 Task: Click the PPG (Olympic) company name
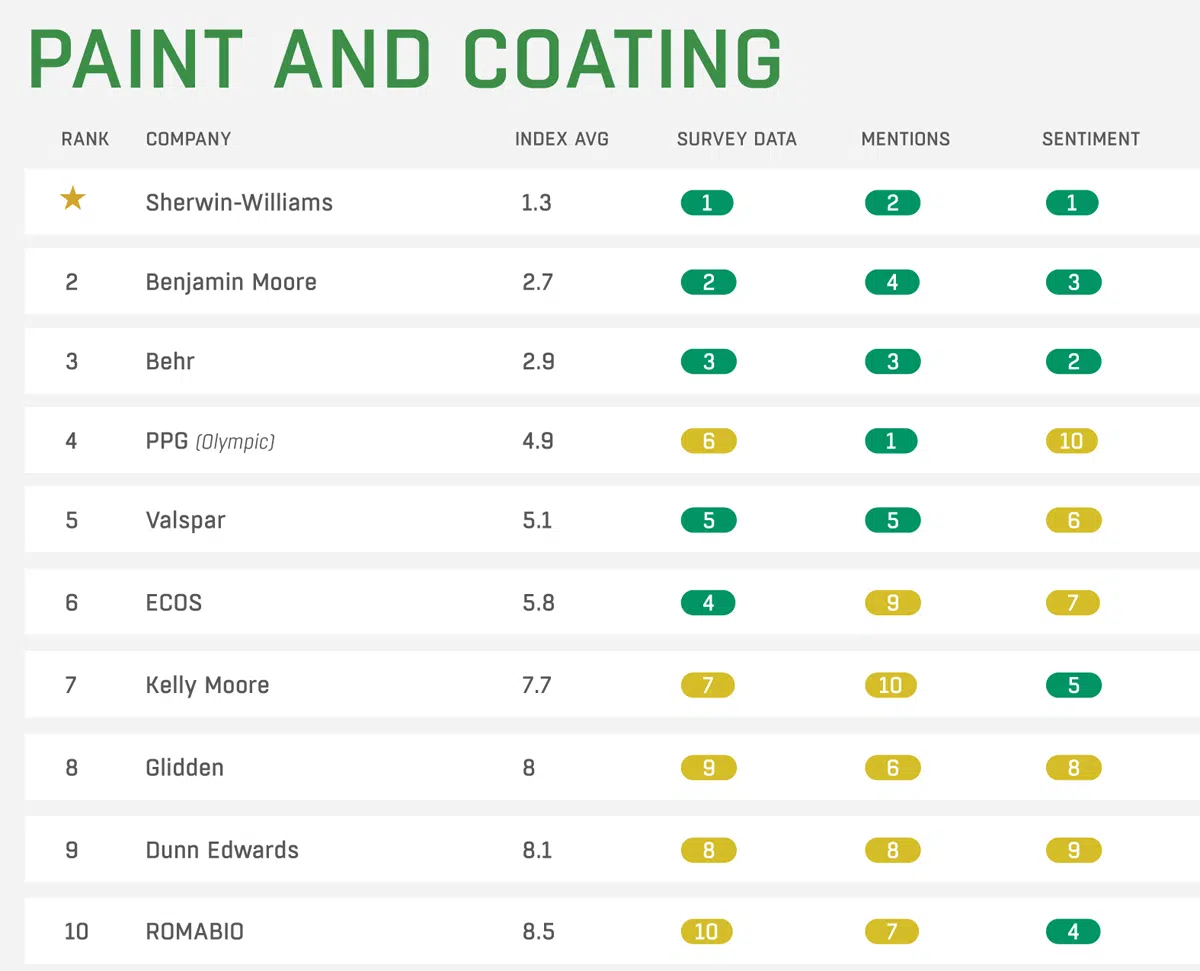click(x=210, y=441)
